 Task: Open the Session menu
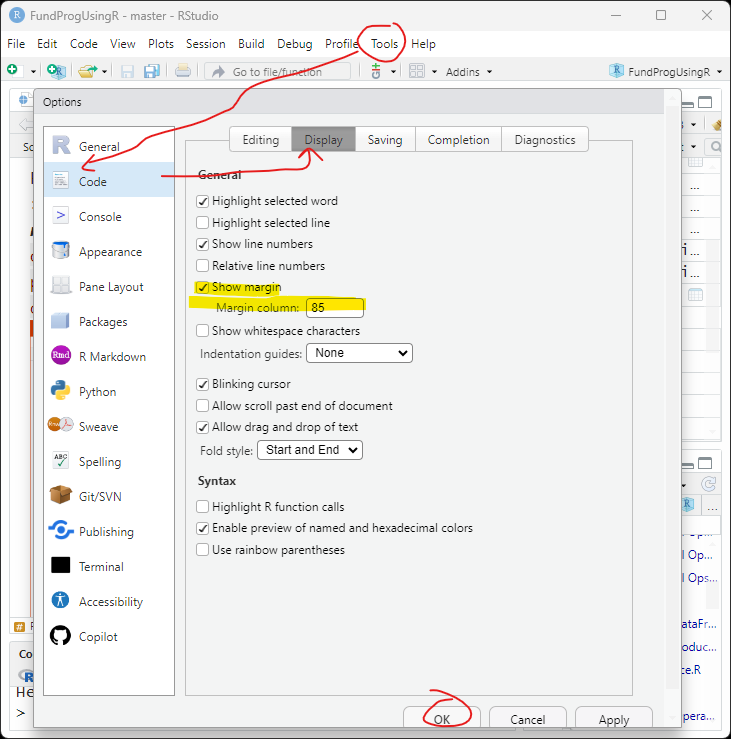pos(205,44)
